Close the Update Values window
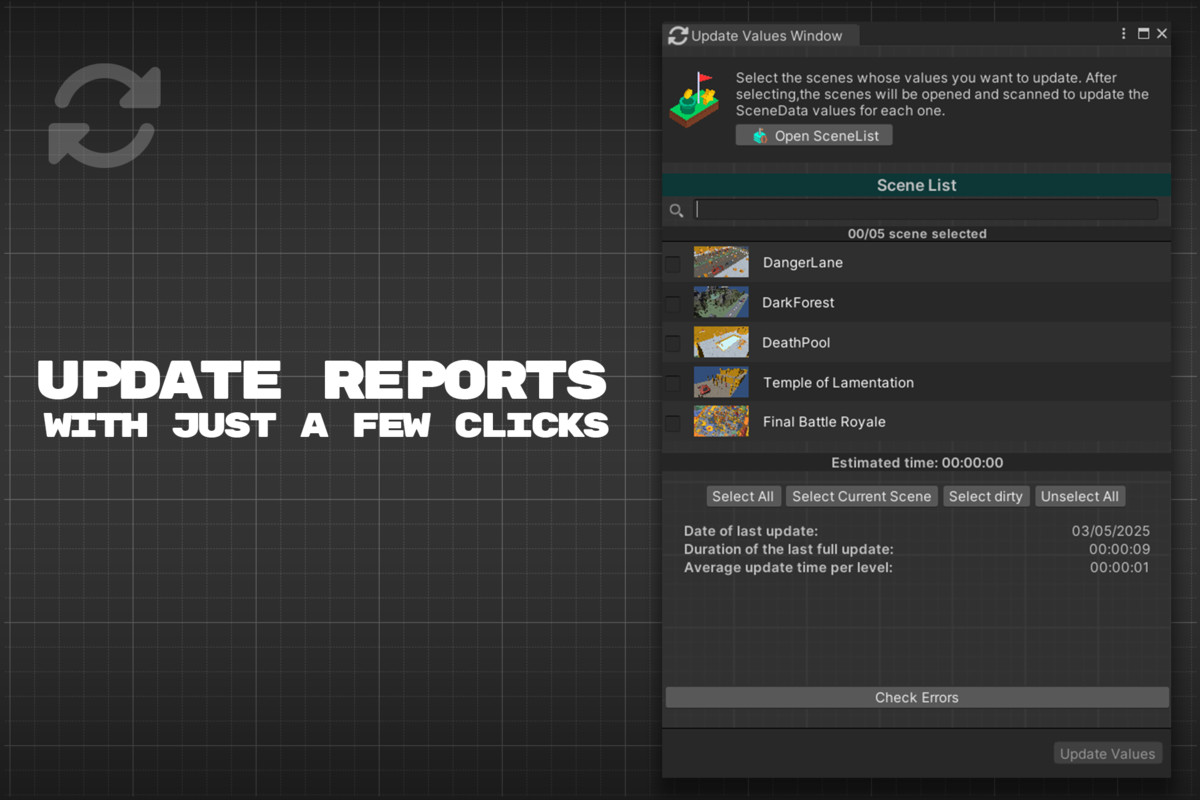The image size is (1200, 800). pyautogui.click(x=1162, y=34)
